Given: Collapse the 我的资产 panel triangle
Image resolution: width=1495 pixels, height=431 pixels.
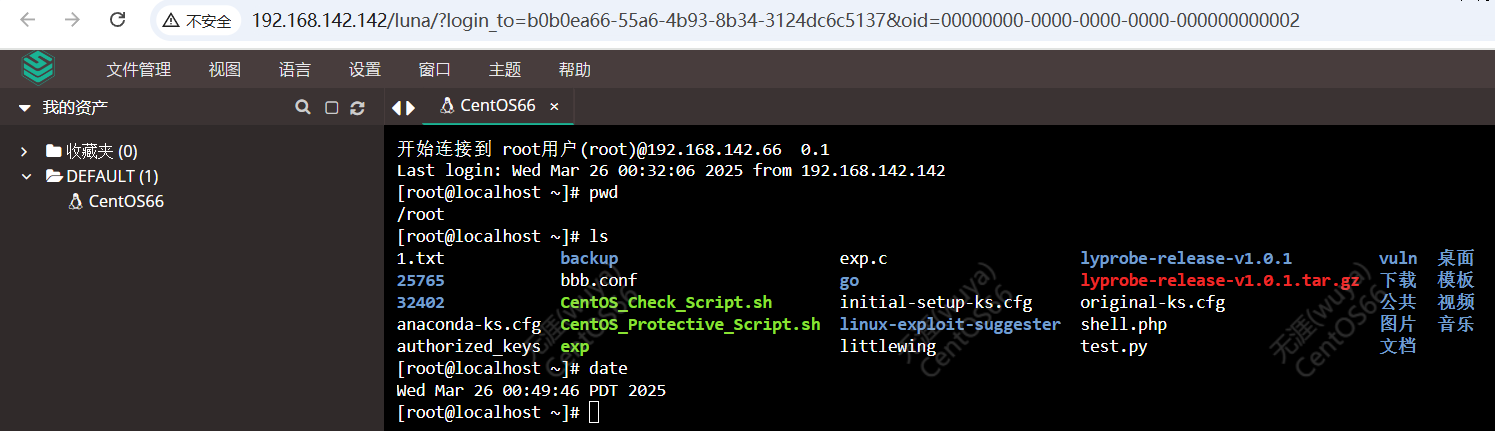Looking at the screenshot, I should (25, 107).
